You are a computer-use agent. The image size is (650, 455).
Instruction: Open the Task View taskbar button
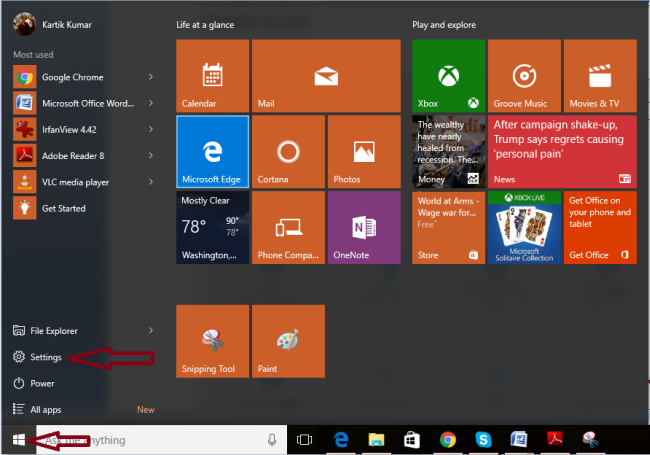305,440
